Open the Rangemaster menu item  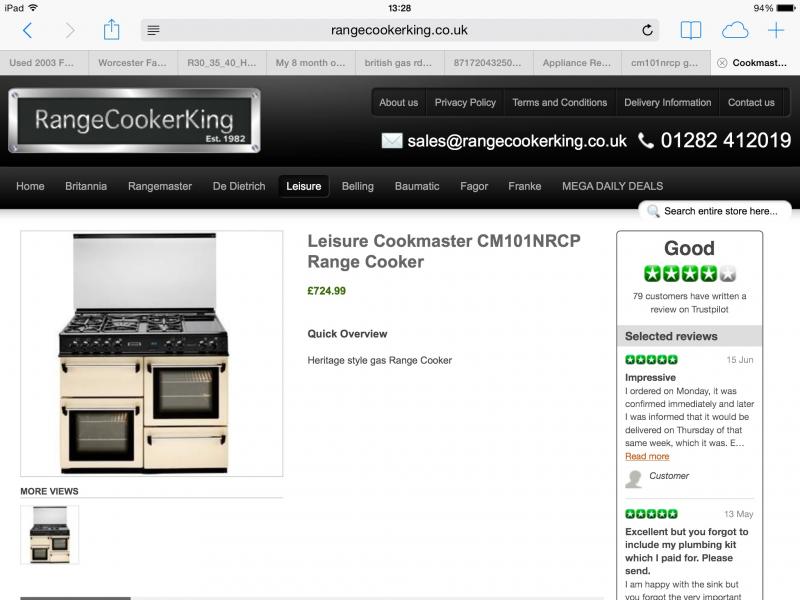pos(160,186)
